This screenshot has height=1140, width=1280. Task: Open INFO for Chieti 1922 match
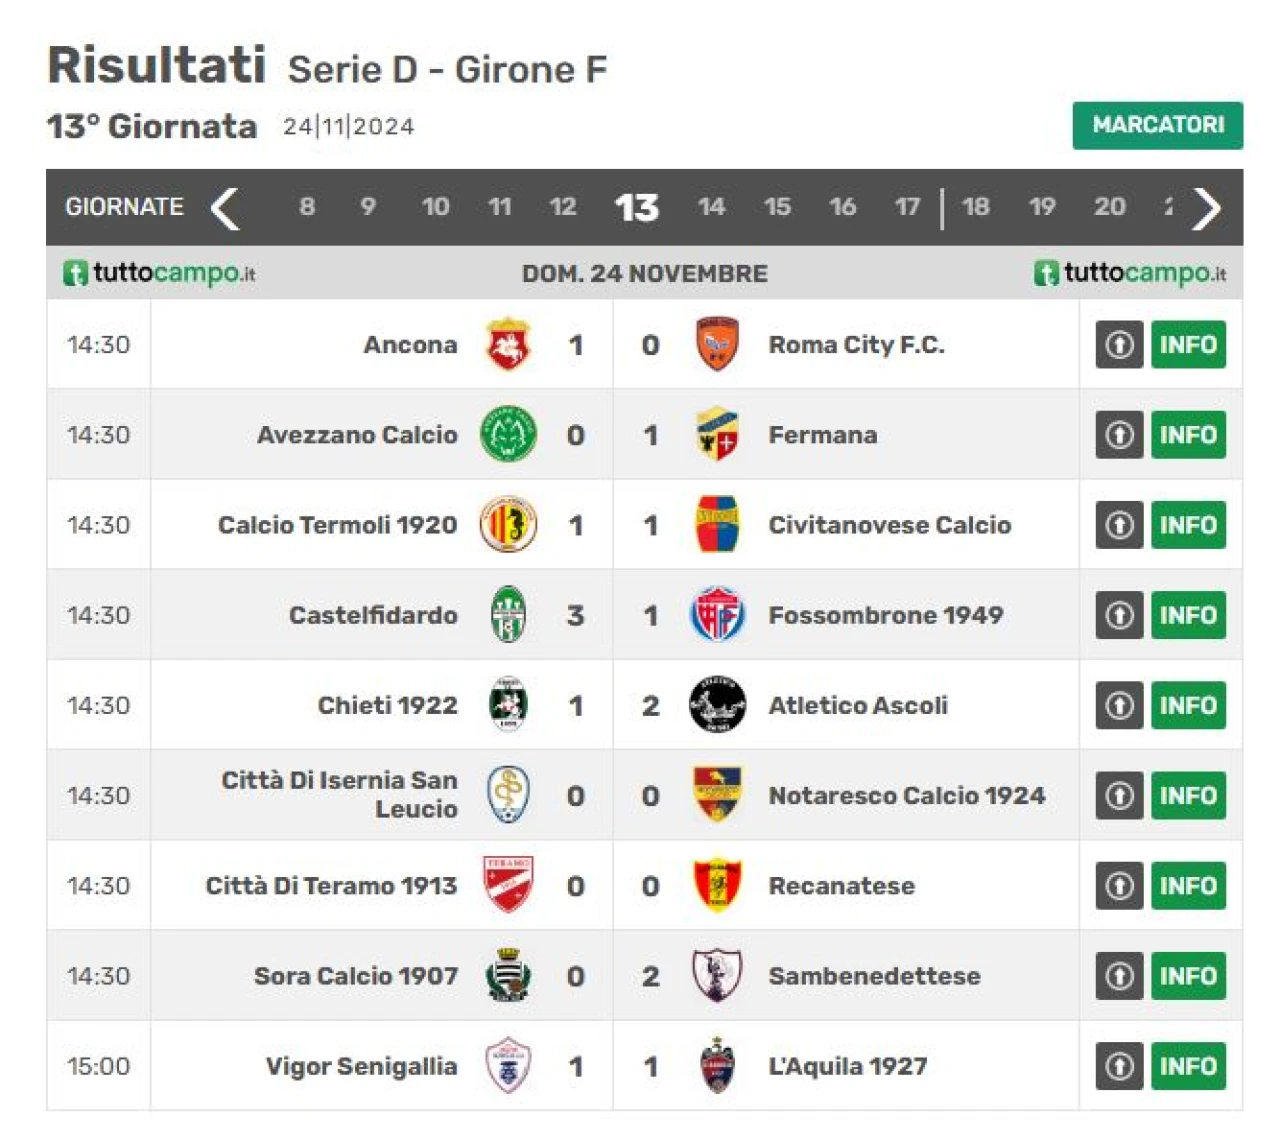[x=1188, y=705]
